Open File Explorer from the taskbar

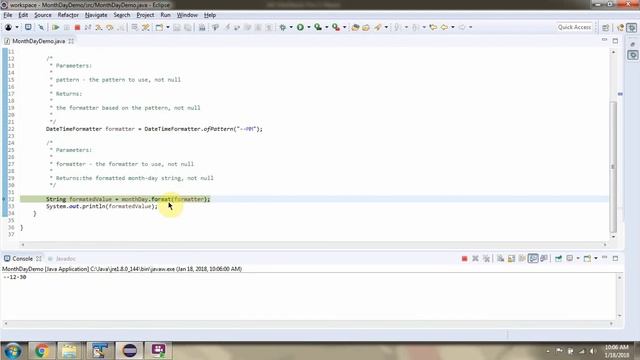69,351
